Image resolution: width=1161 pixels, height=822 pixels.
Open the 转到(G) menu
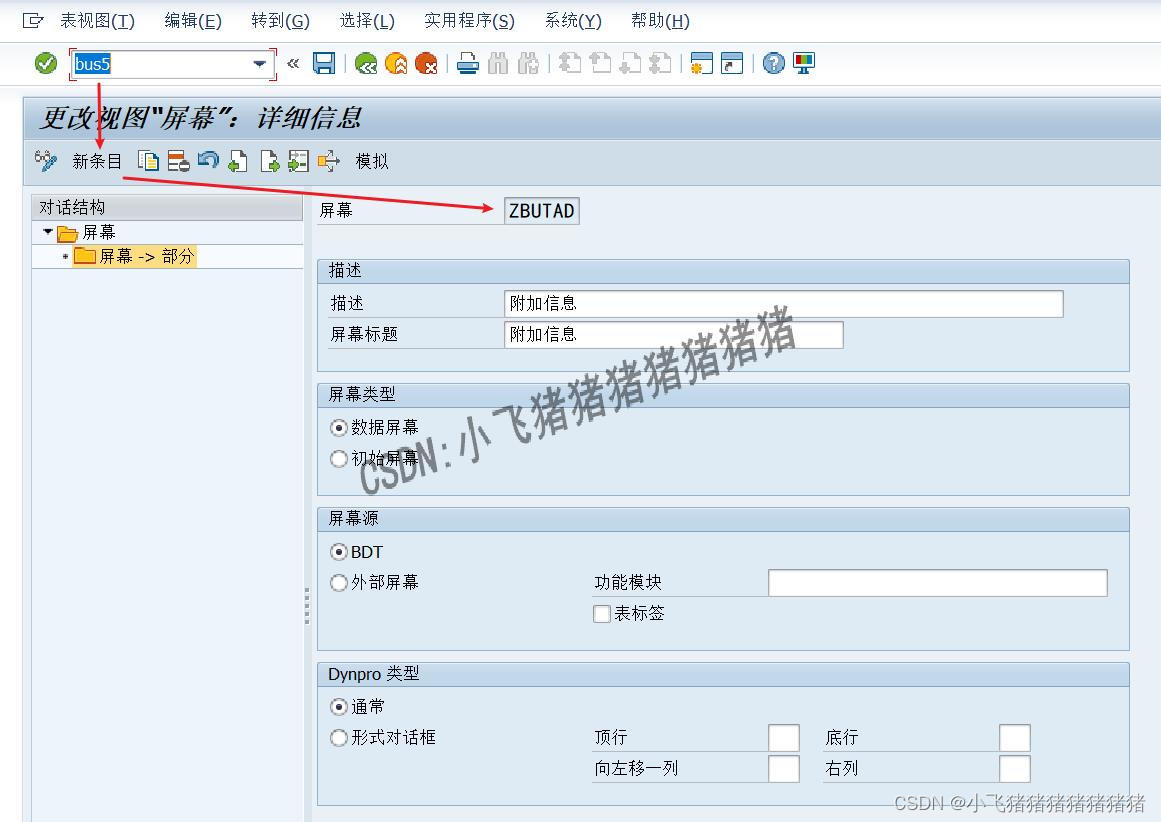click(x=280, y=21)
